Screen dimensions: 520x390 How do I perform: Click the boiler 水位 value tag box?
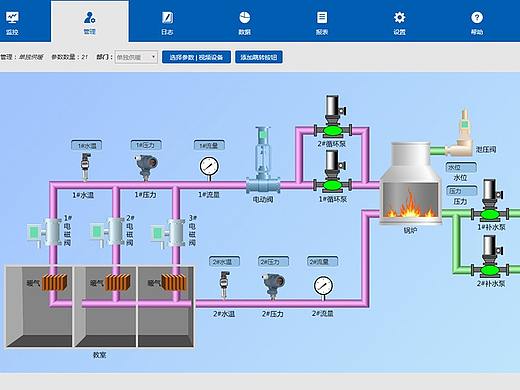(x=461, y=167)
